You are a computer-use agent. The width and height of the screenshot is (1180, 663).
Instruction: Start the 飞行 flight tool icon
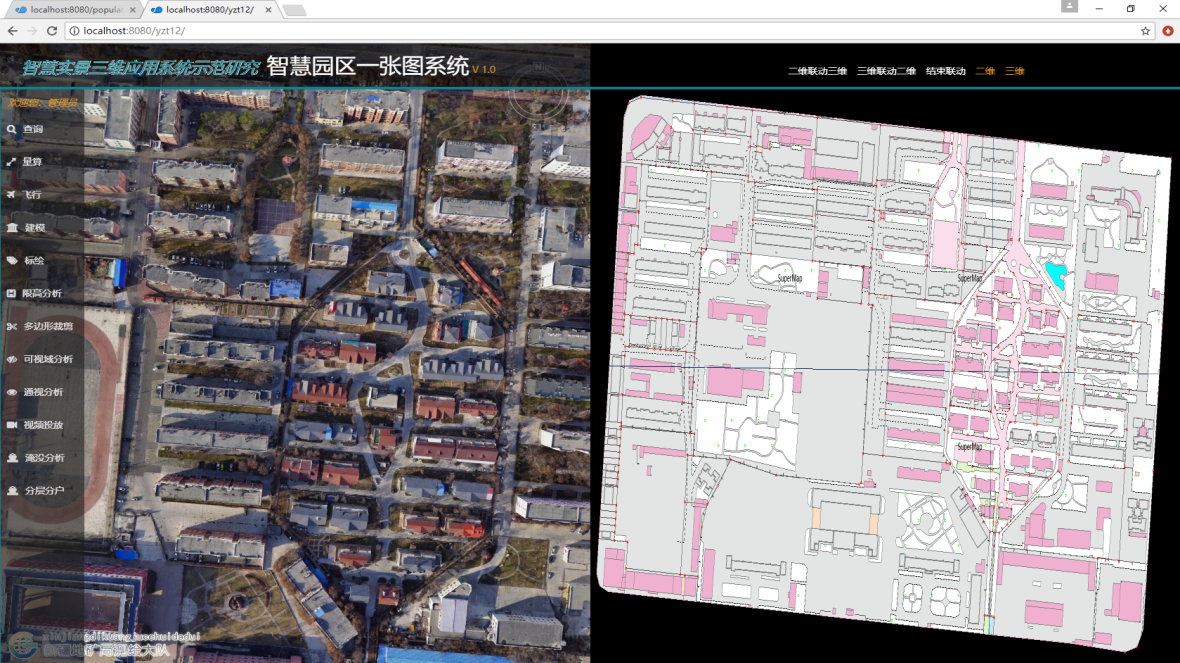click(x=11, y=195)
